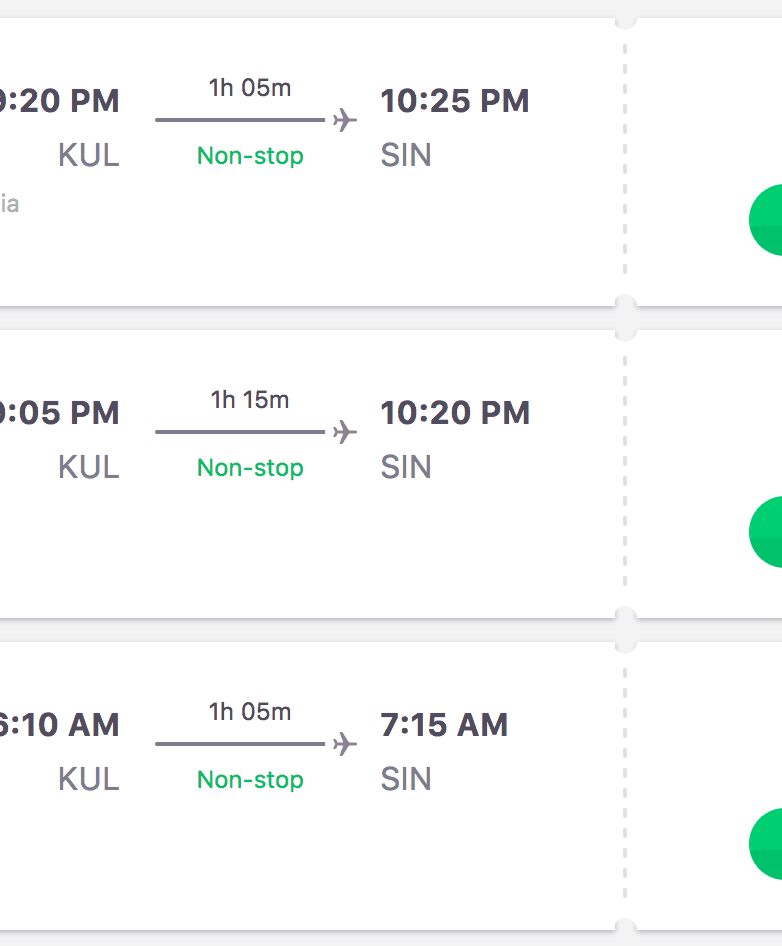Click the 1h 05m duration of the 10:25 PM flight
Image resolution: width=782 pixels, height=946 pixels.
coord(250,88)
